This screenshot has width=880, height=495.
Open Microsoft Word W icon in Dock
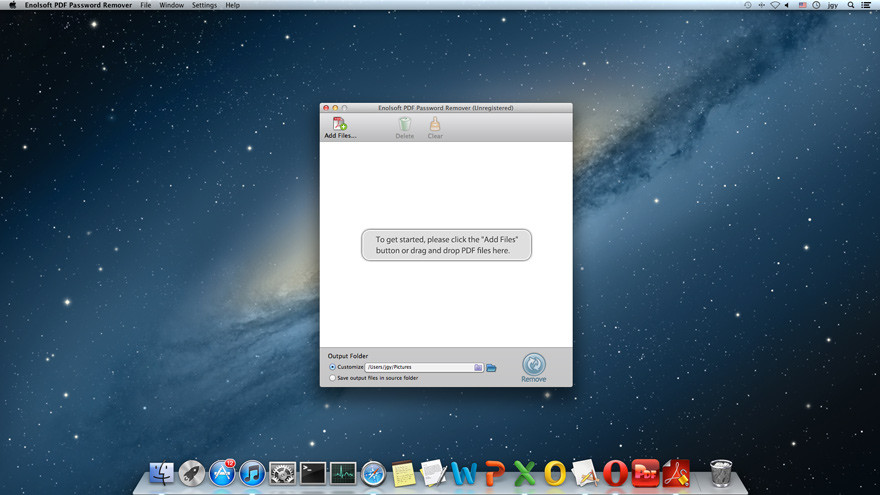[x=464, y=474]
